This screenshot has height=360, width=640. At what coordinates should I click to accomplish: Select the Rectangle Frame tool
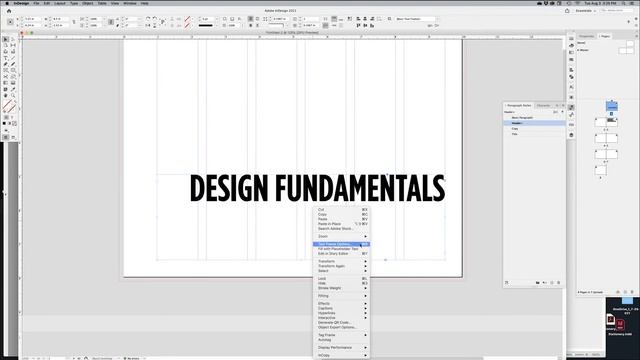5,70
